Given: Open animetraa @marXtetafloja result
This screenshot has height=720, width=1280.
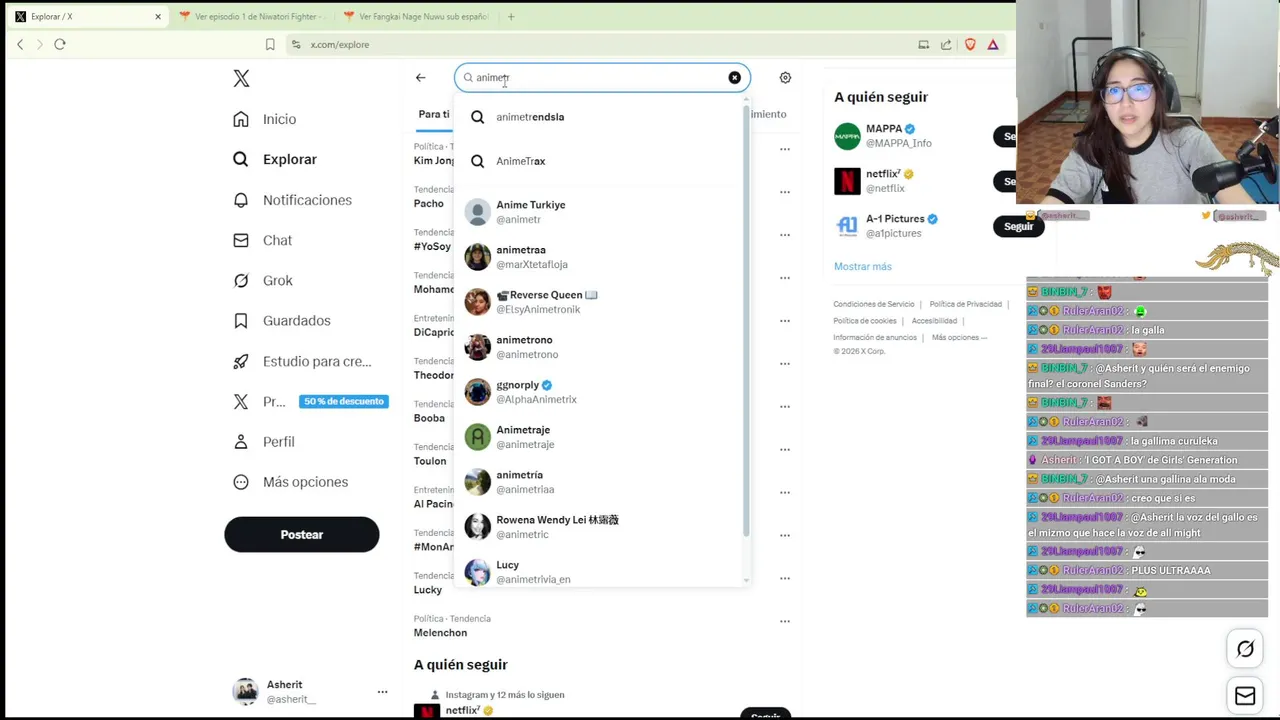Looking at the screenshot, I should (x=600, y=257).
